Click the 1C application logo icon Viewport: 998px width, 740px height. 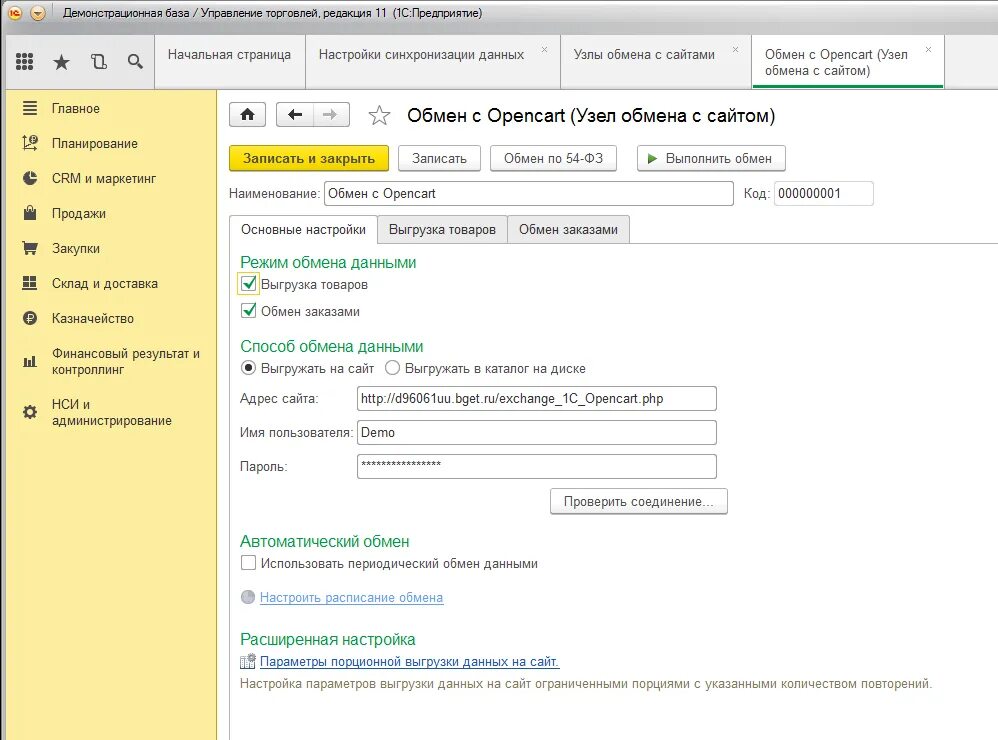tap(15, 13)
